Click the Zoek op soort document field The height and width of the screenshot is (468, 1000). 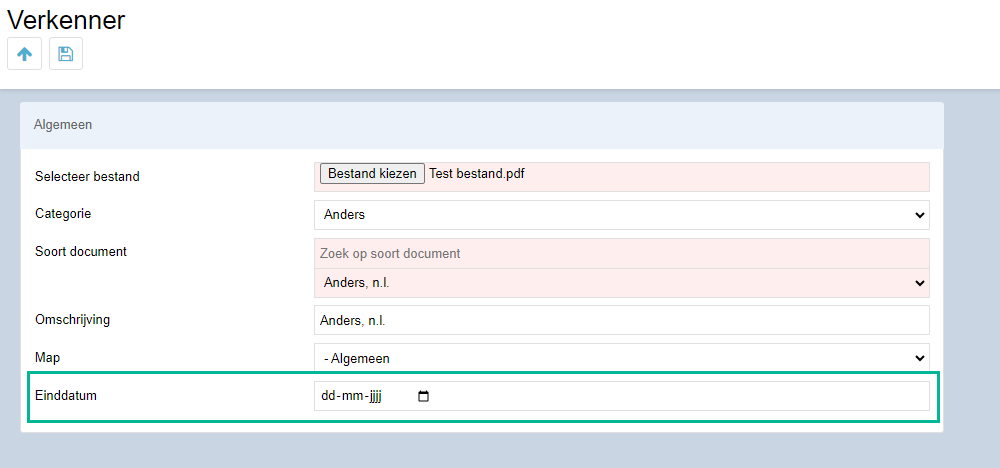pos(622,253)
